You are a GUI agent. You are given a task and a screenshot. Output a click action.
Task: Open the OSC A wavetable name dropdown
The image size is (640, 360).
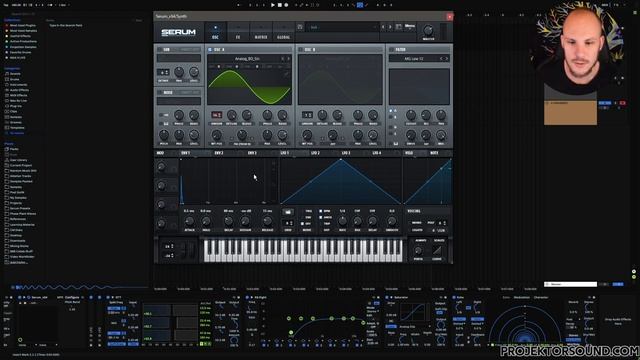[247, 59]
